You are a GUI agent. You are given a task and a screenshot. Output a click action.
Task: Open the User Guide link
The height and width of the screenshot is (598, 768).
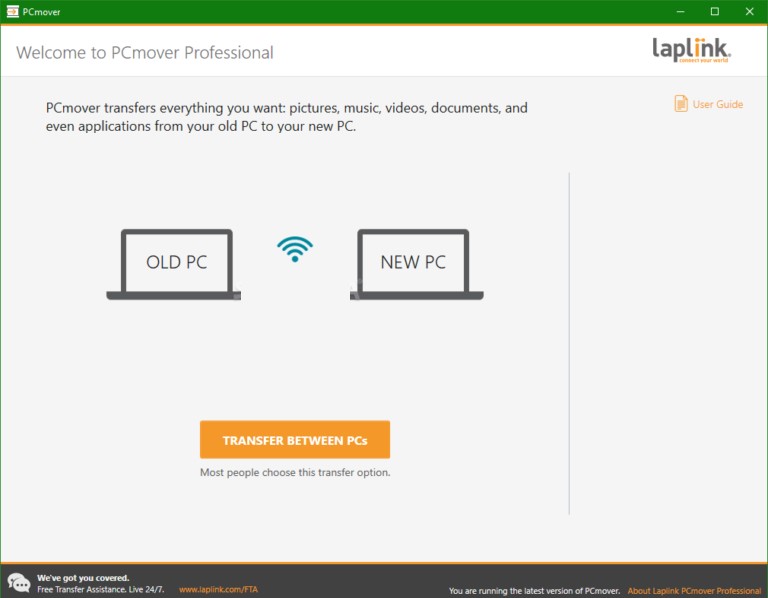click(717, 104)
